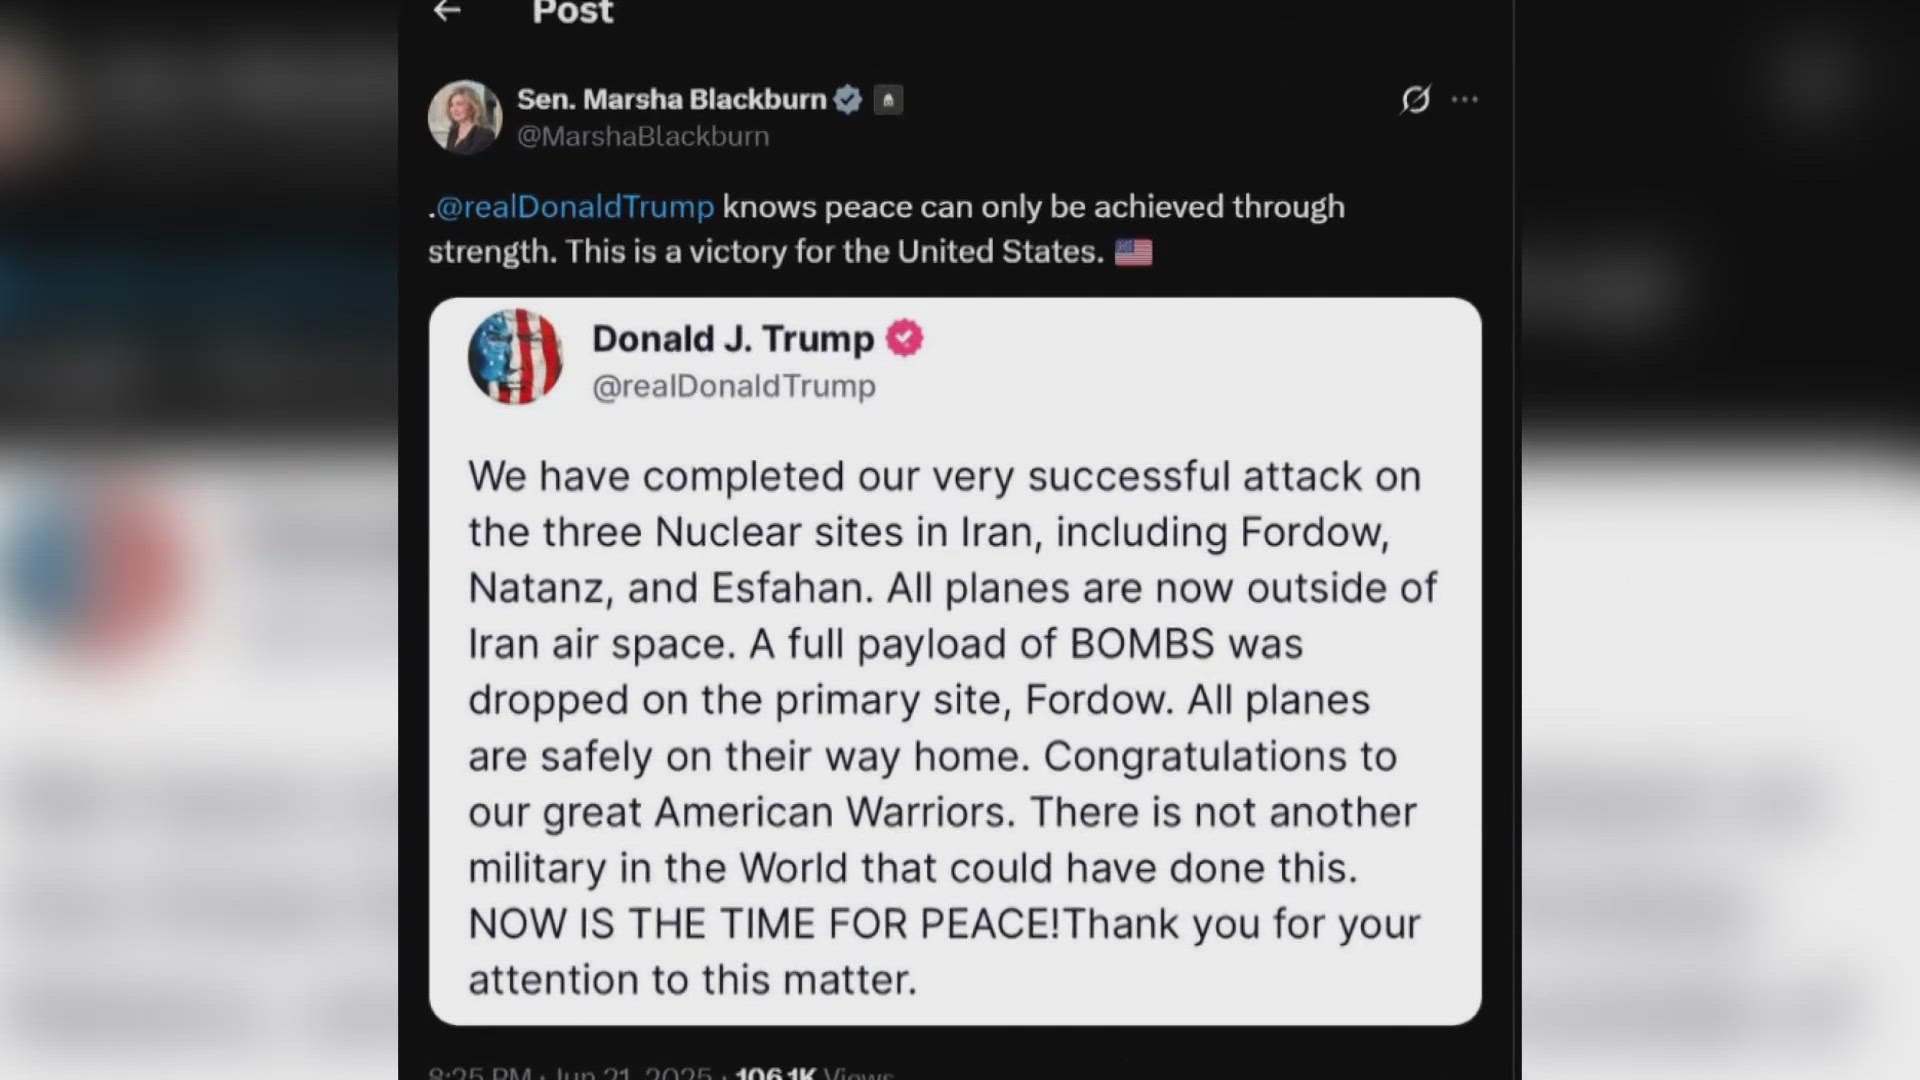Open the quoted Donald J. Trump post

point(955,660)
